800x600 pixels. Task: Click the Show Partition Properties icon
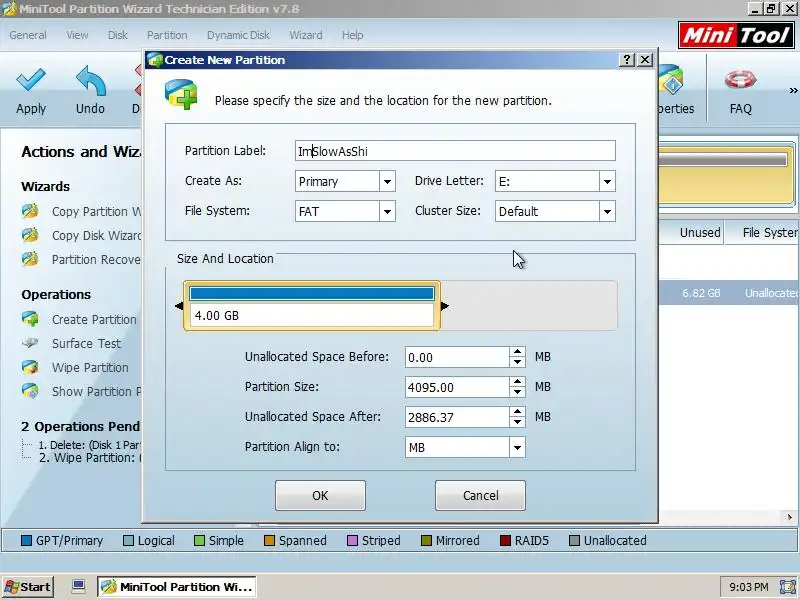click(x=30, y=391)
